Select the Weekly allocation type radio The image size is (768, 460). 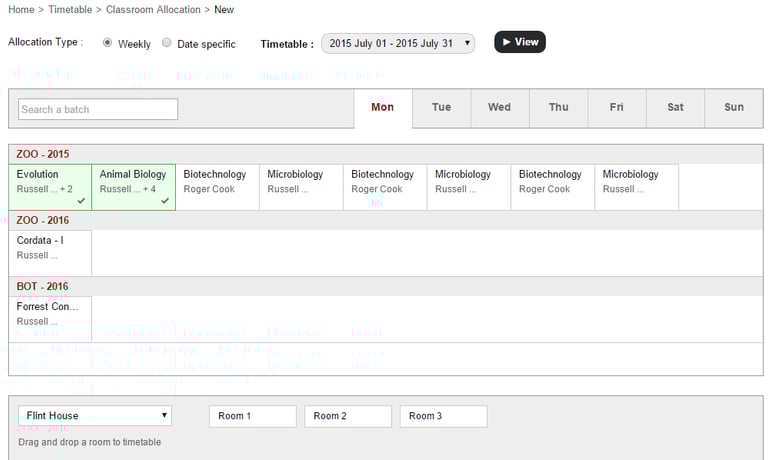(x=107, y=43)
